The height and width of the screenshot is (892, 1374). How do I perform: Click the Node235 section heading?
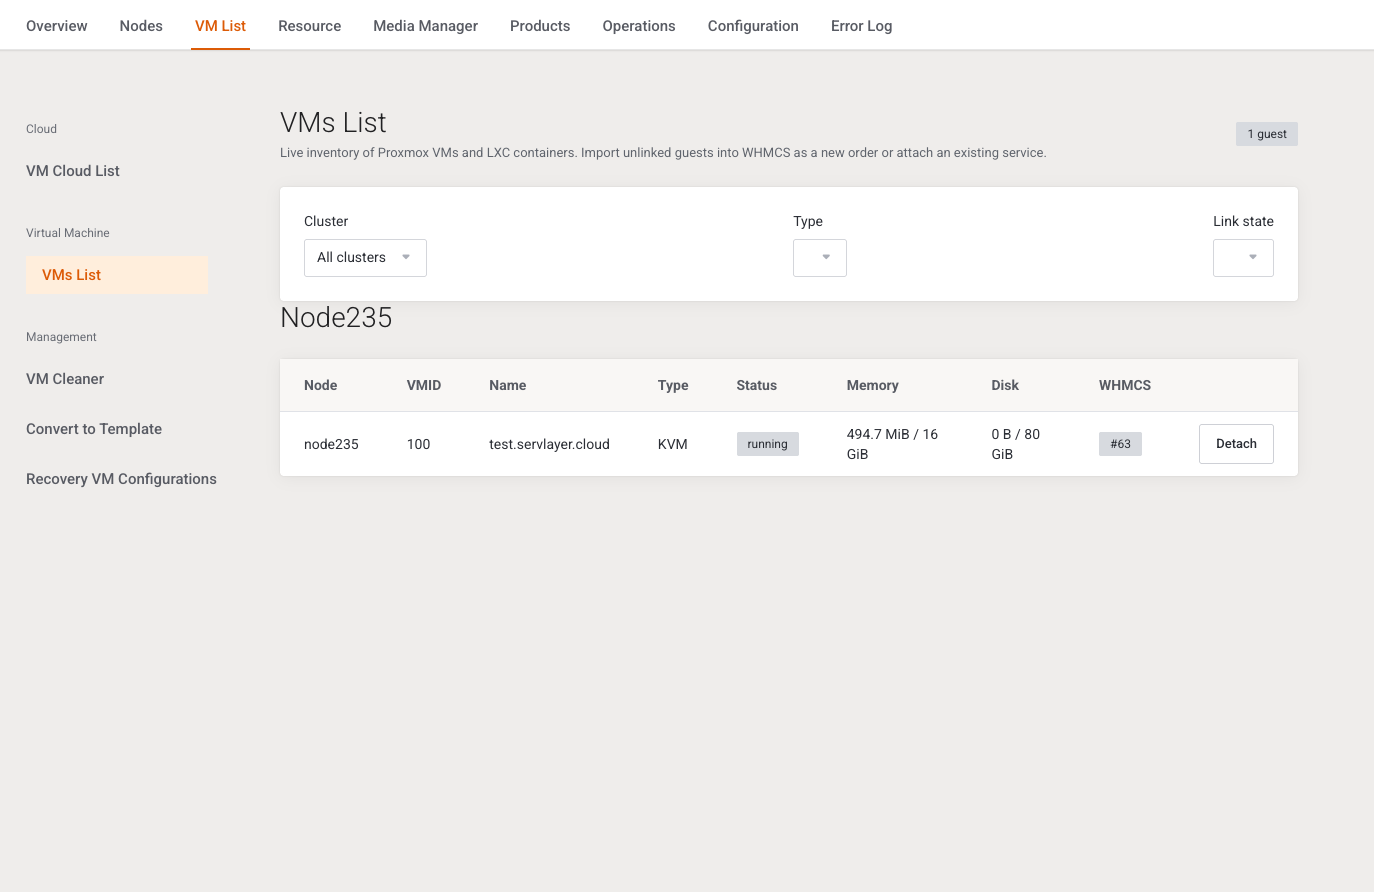pyautogui.click(x=336, y=318)
